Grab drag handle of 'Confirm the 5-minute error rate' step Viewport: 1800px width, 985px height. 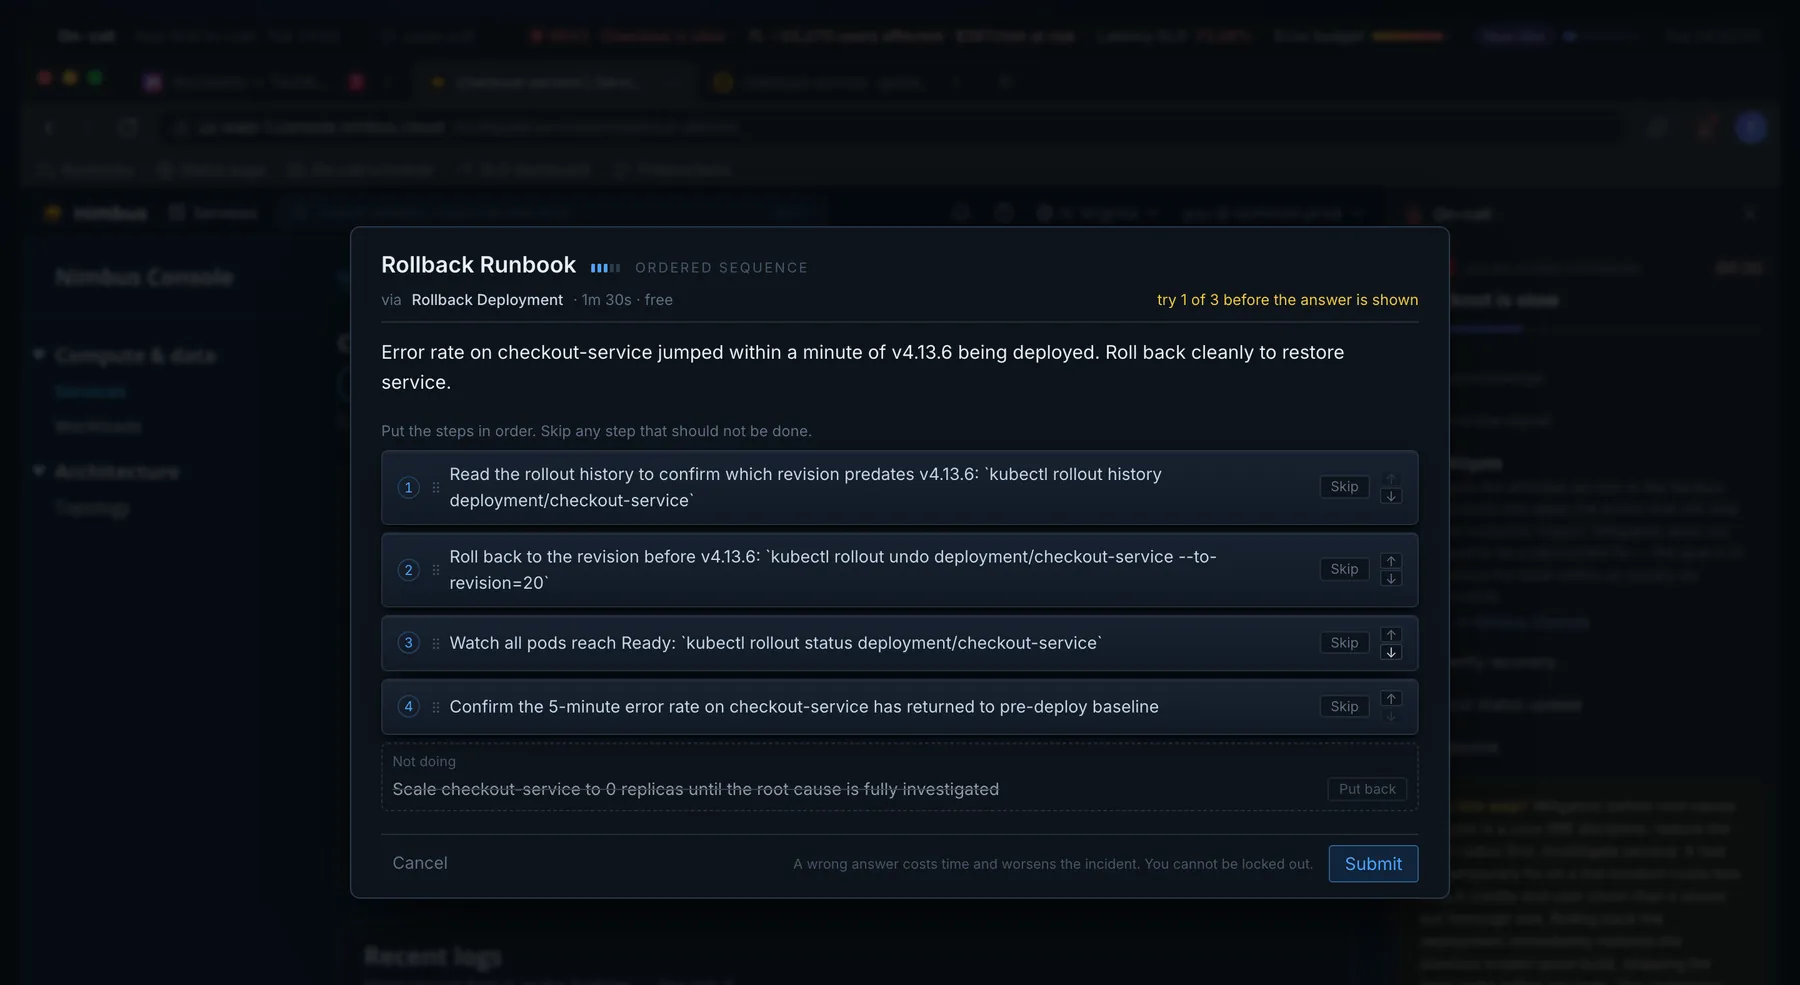point(436,707)
